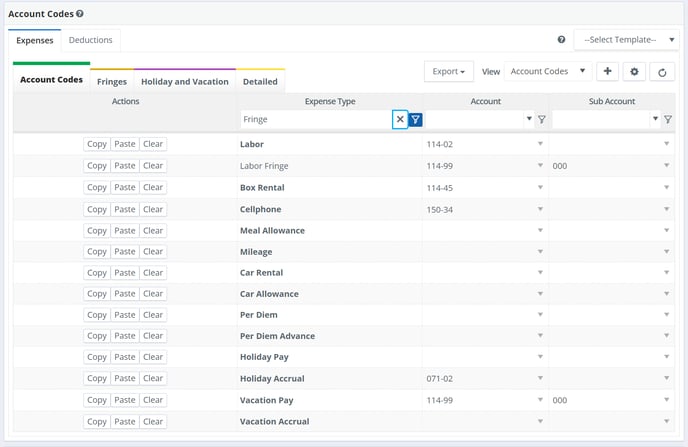Click the help icon beside Account Codes title

click(x=80, y=14)
